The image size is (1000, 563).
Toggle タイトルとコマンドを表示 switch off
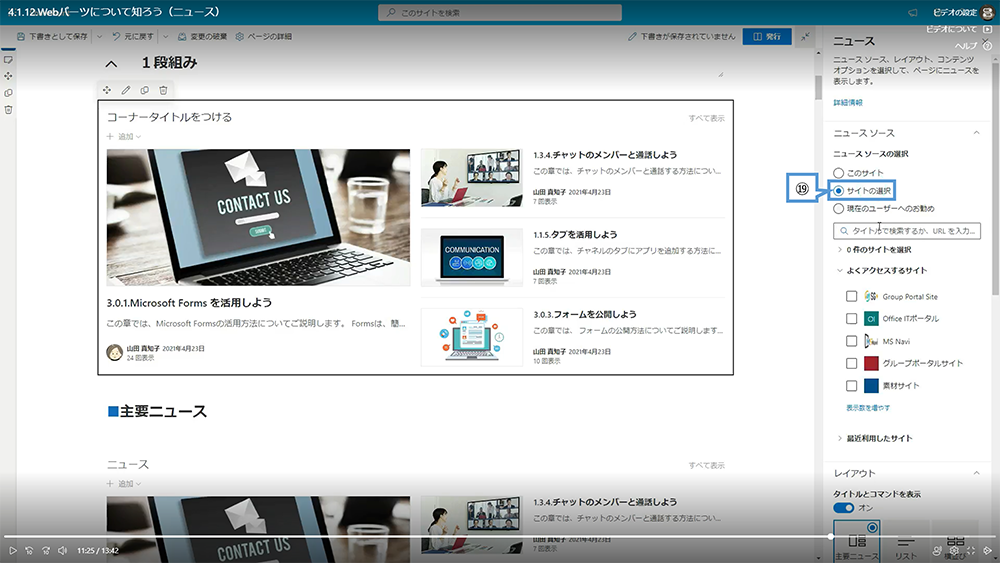click(x=843, y=508)
